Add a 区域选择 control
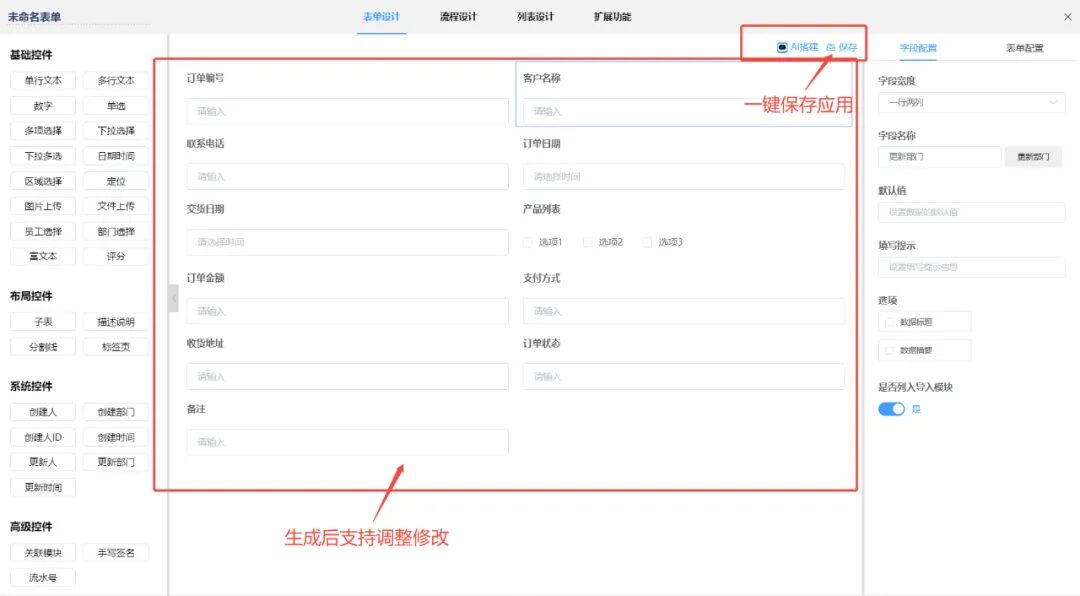The height and width of the screenshot is (596, 1080). [x=43, y=181]
